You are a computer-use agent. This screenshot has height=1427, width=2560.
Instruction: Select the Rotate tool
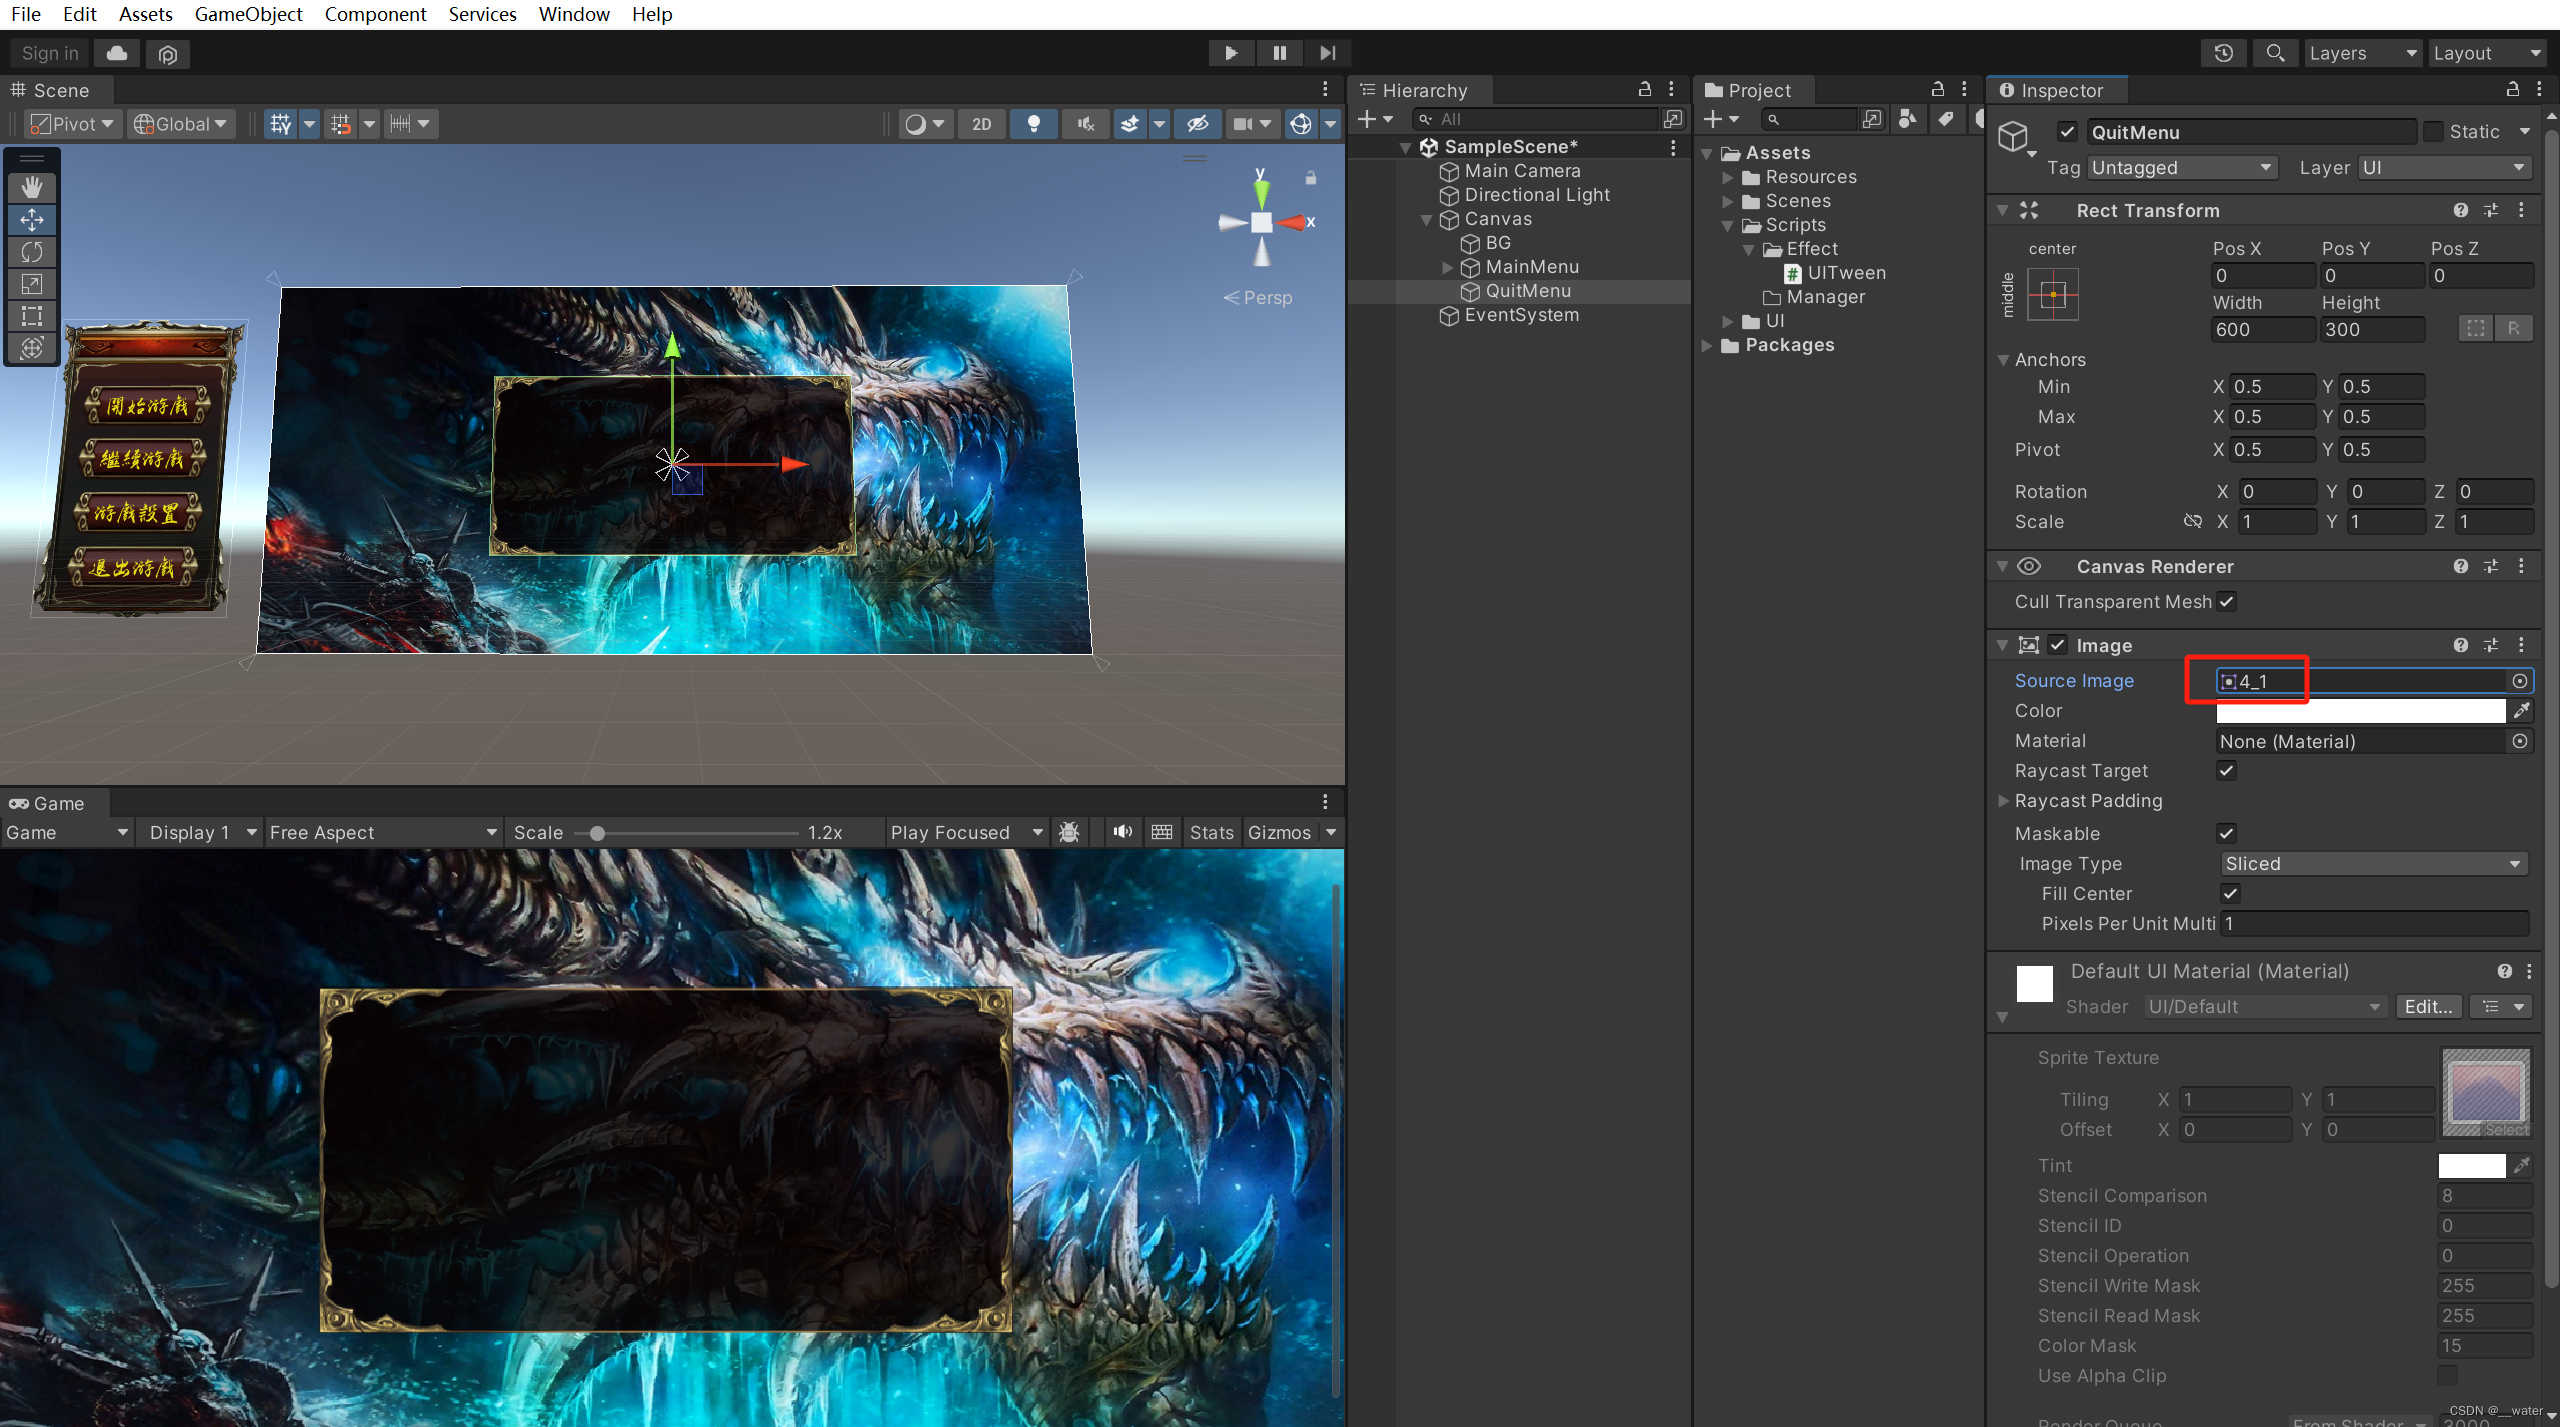[x=32, y=252]
